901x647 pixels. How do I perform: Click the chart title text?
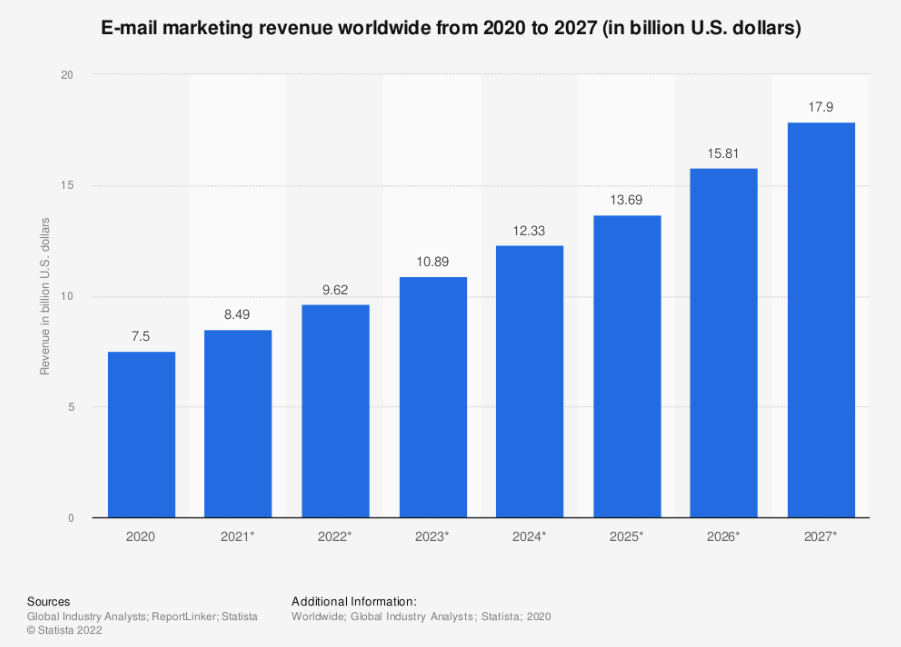[451, 28]
